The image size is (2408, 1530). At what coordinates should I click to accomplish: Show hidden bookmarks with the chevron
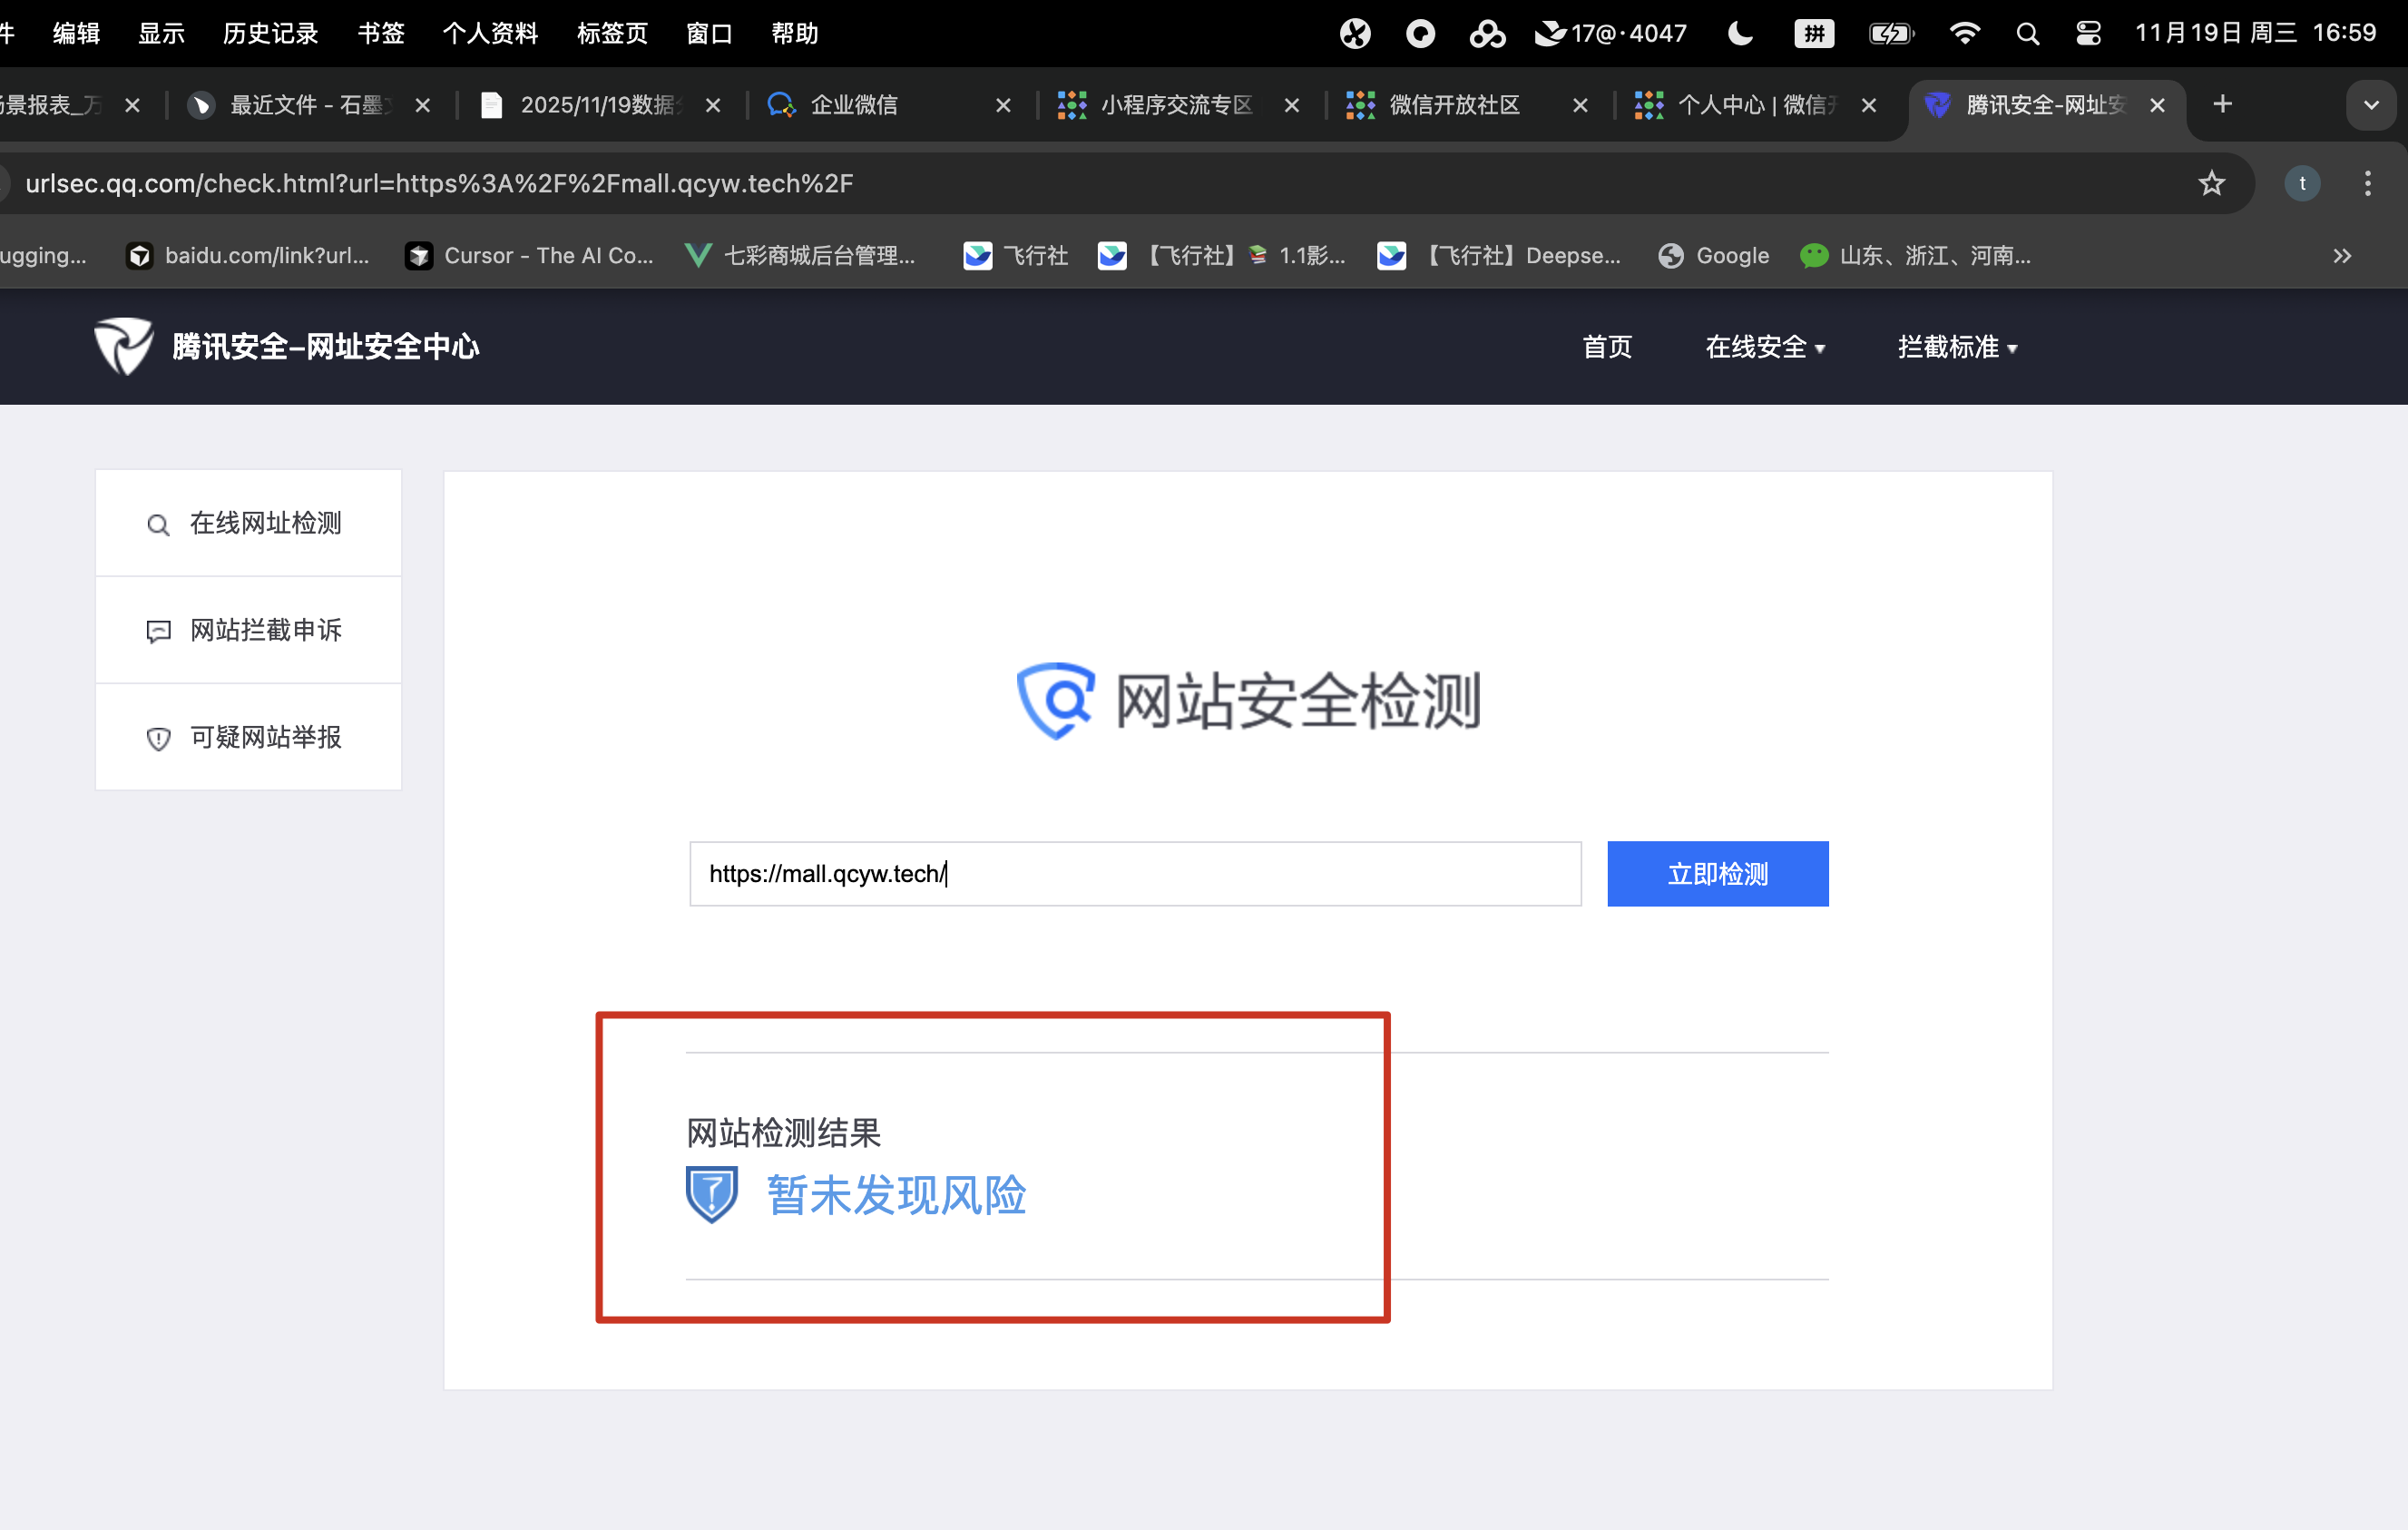[2341, 256]
